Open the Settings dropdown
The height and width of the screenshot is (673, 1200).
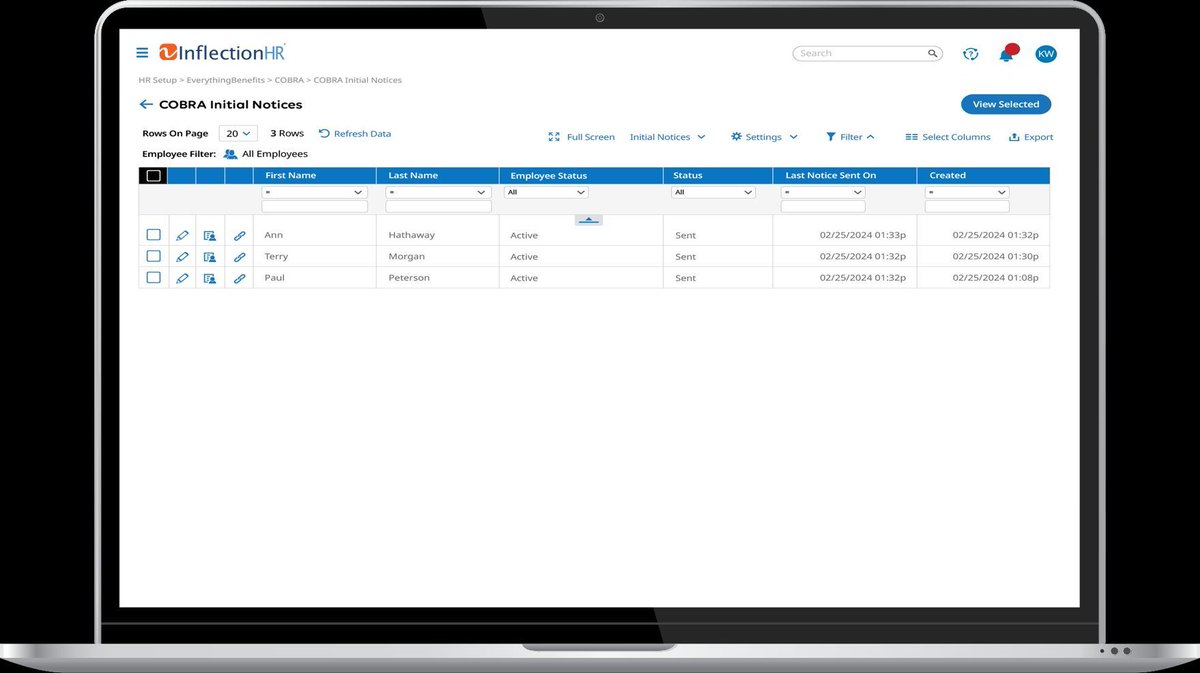point(764,137)
